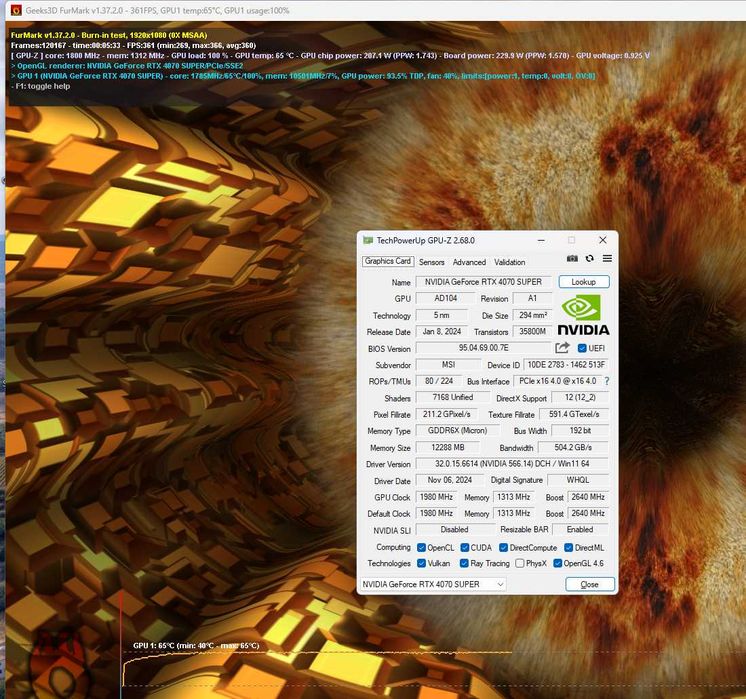
Task: Click the Bandwidth value 504.2 GB/s
Action: [573, 447]
